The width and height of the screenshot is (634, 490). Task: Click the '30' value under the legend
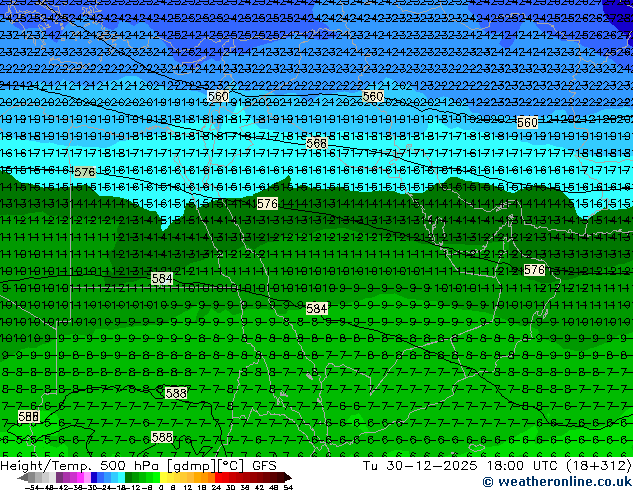(x=230, y=488)
